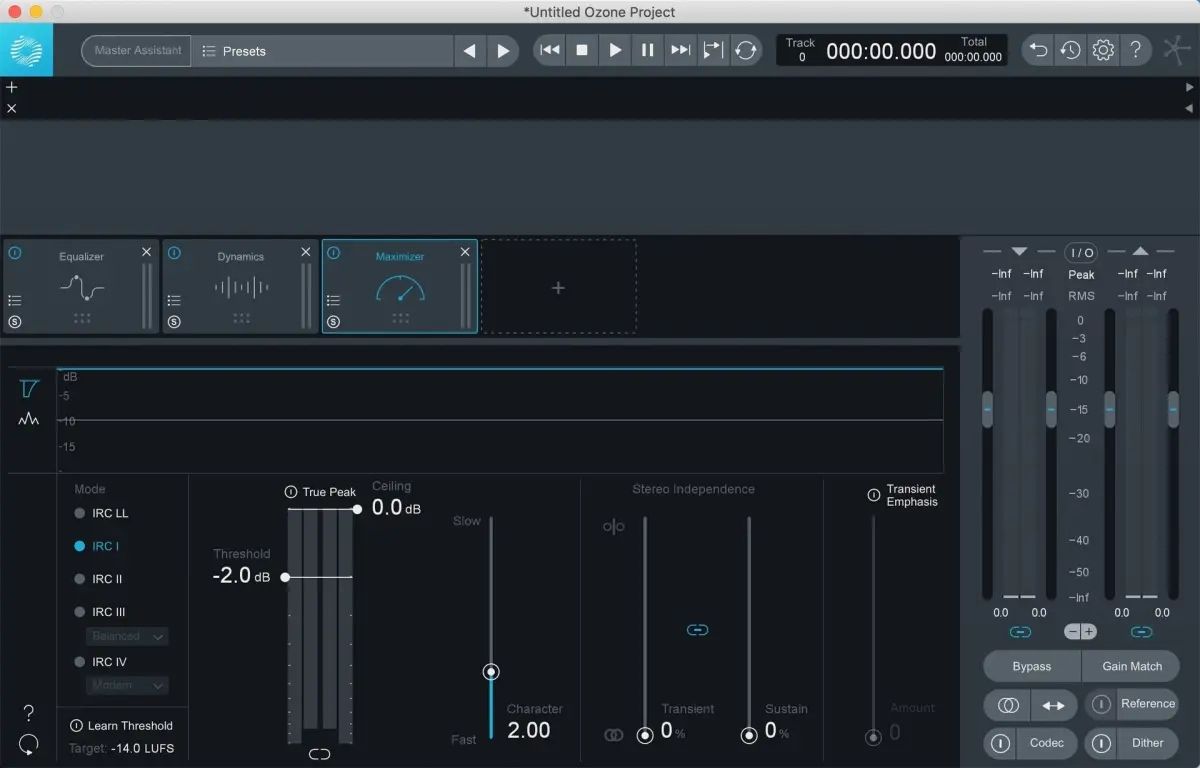Toggle True Peak limiting
Image resolution: width=1200 pixels, height=768 pixels.
pos(320,492)
